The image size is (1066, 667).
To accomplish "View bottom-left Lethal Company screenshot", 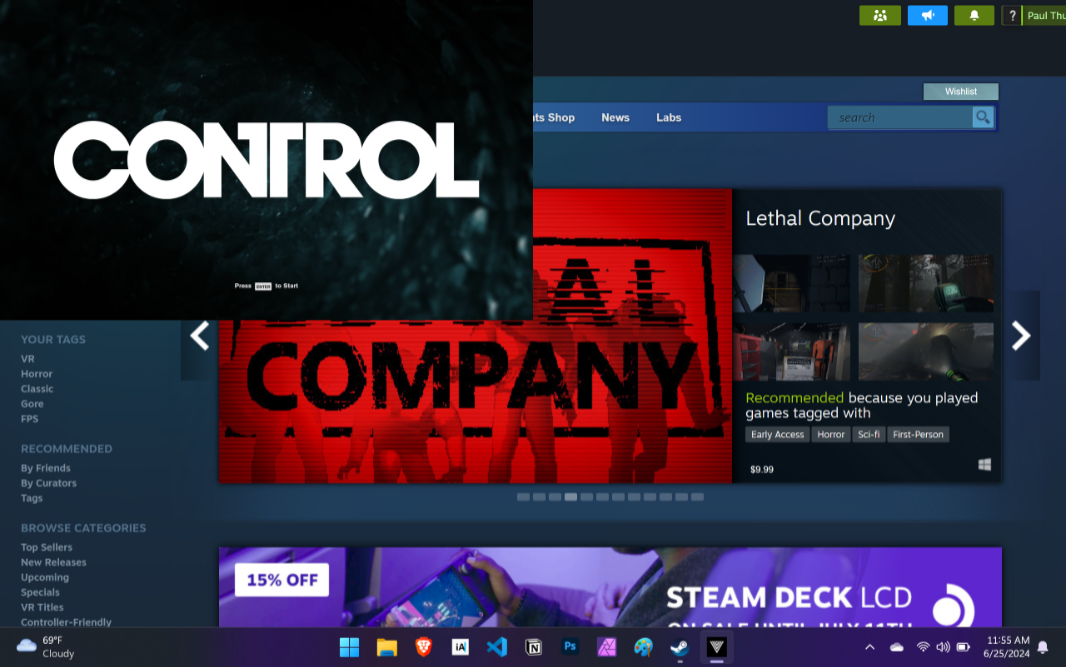I will point(791,352).
